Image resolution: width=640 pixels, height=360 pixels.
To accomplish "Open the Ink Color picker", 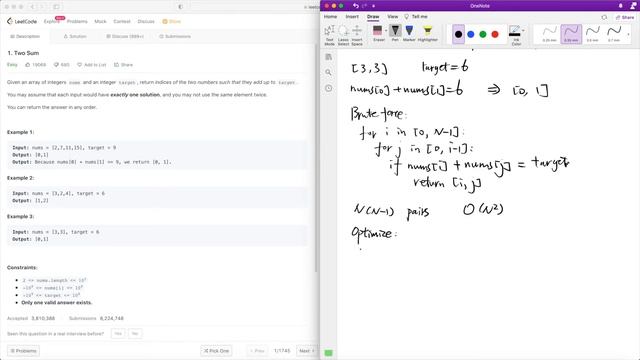I will [x=516, y=35].
